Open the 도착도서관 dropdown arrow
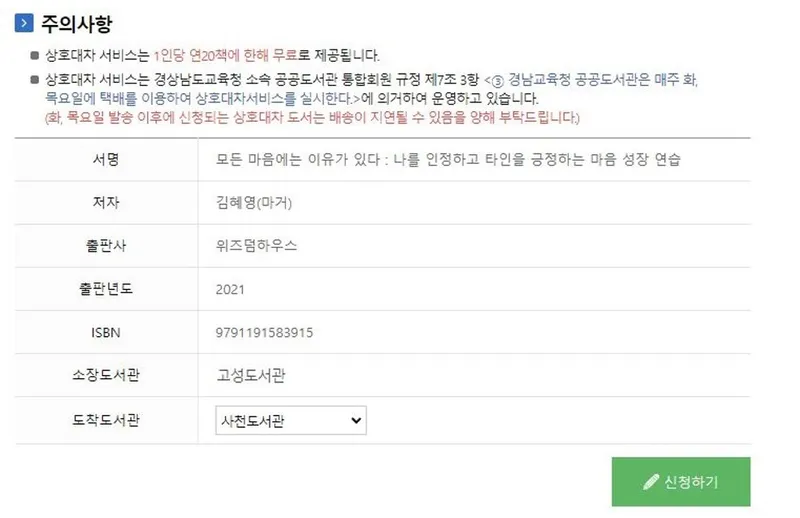The width and height of the screenshot is (800, 518). (356, 421)
